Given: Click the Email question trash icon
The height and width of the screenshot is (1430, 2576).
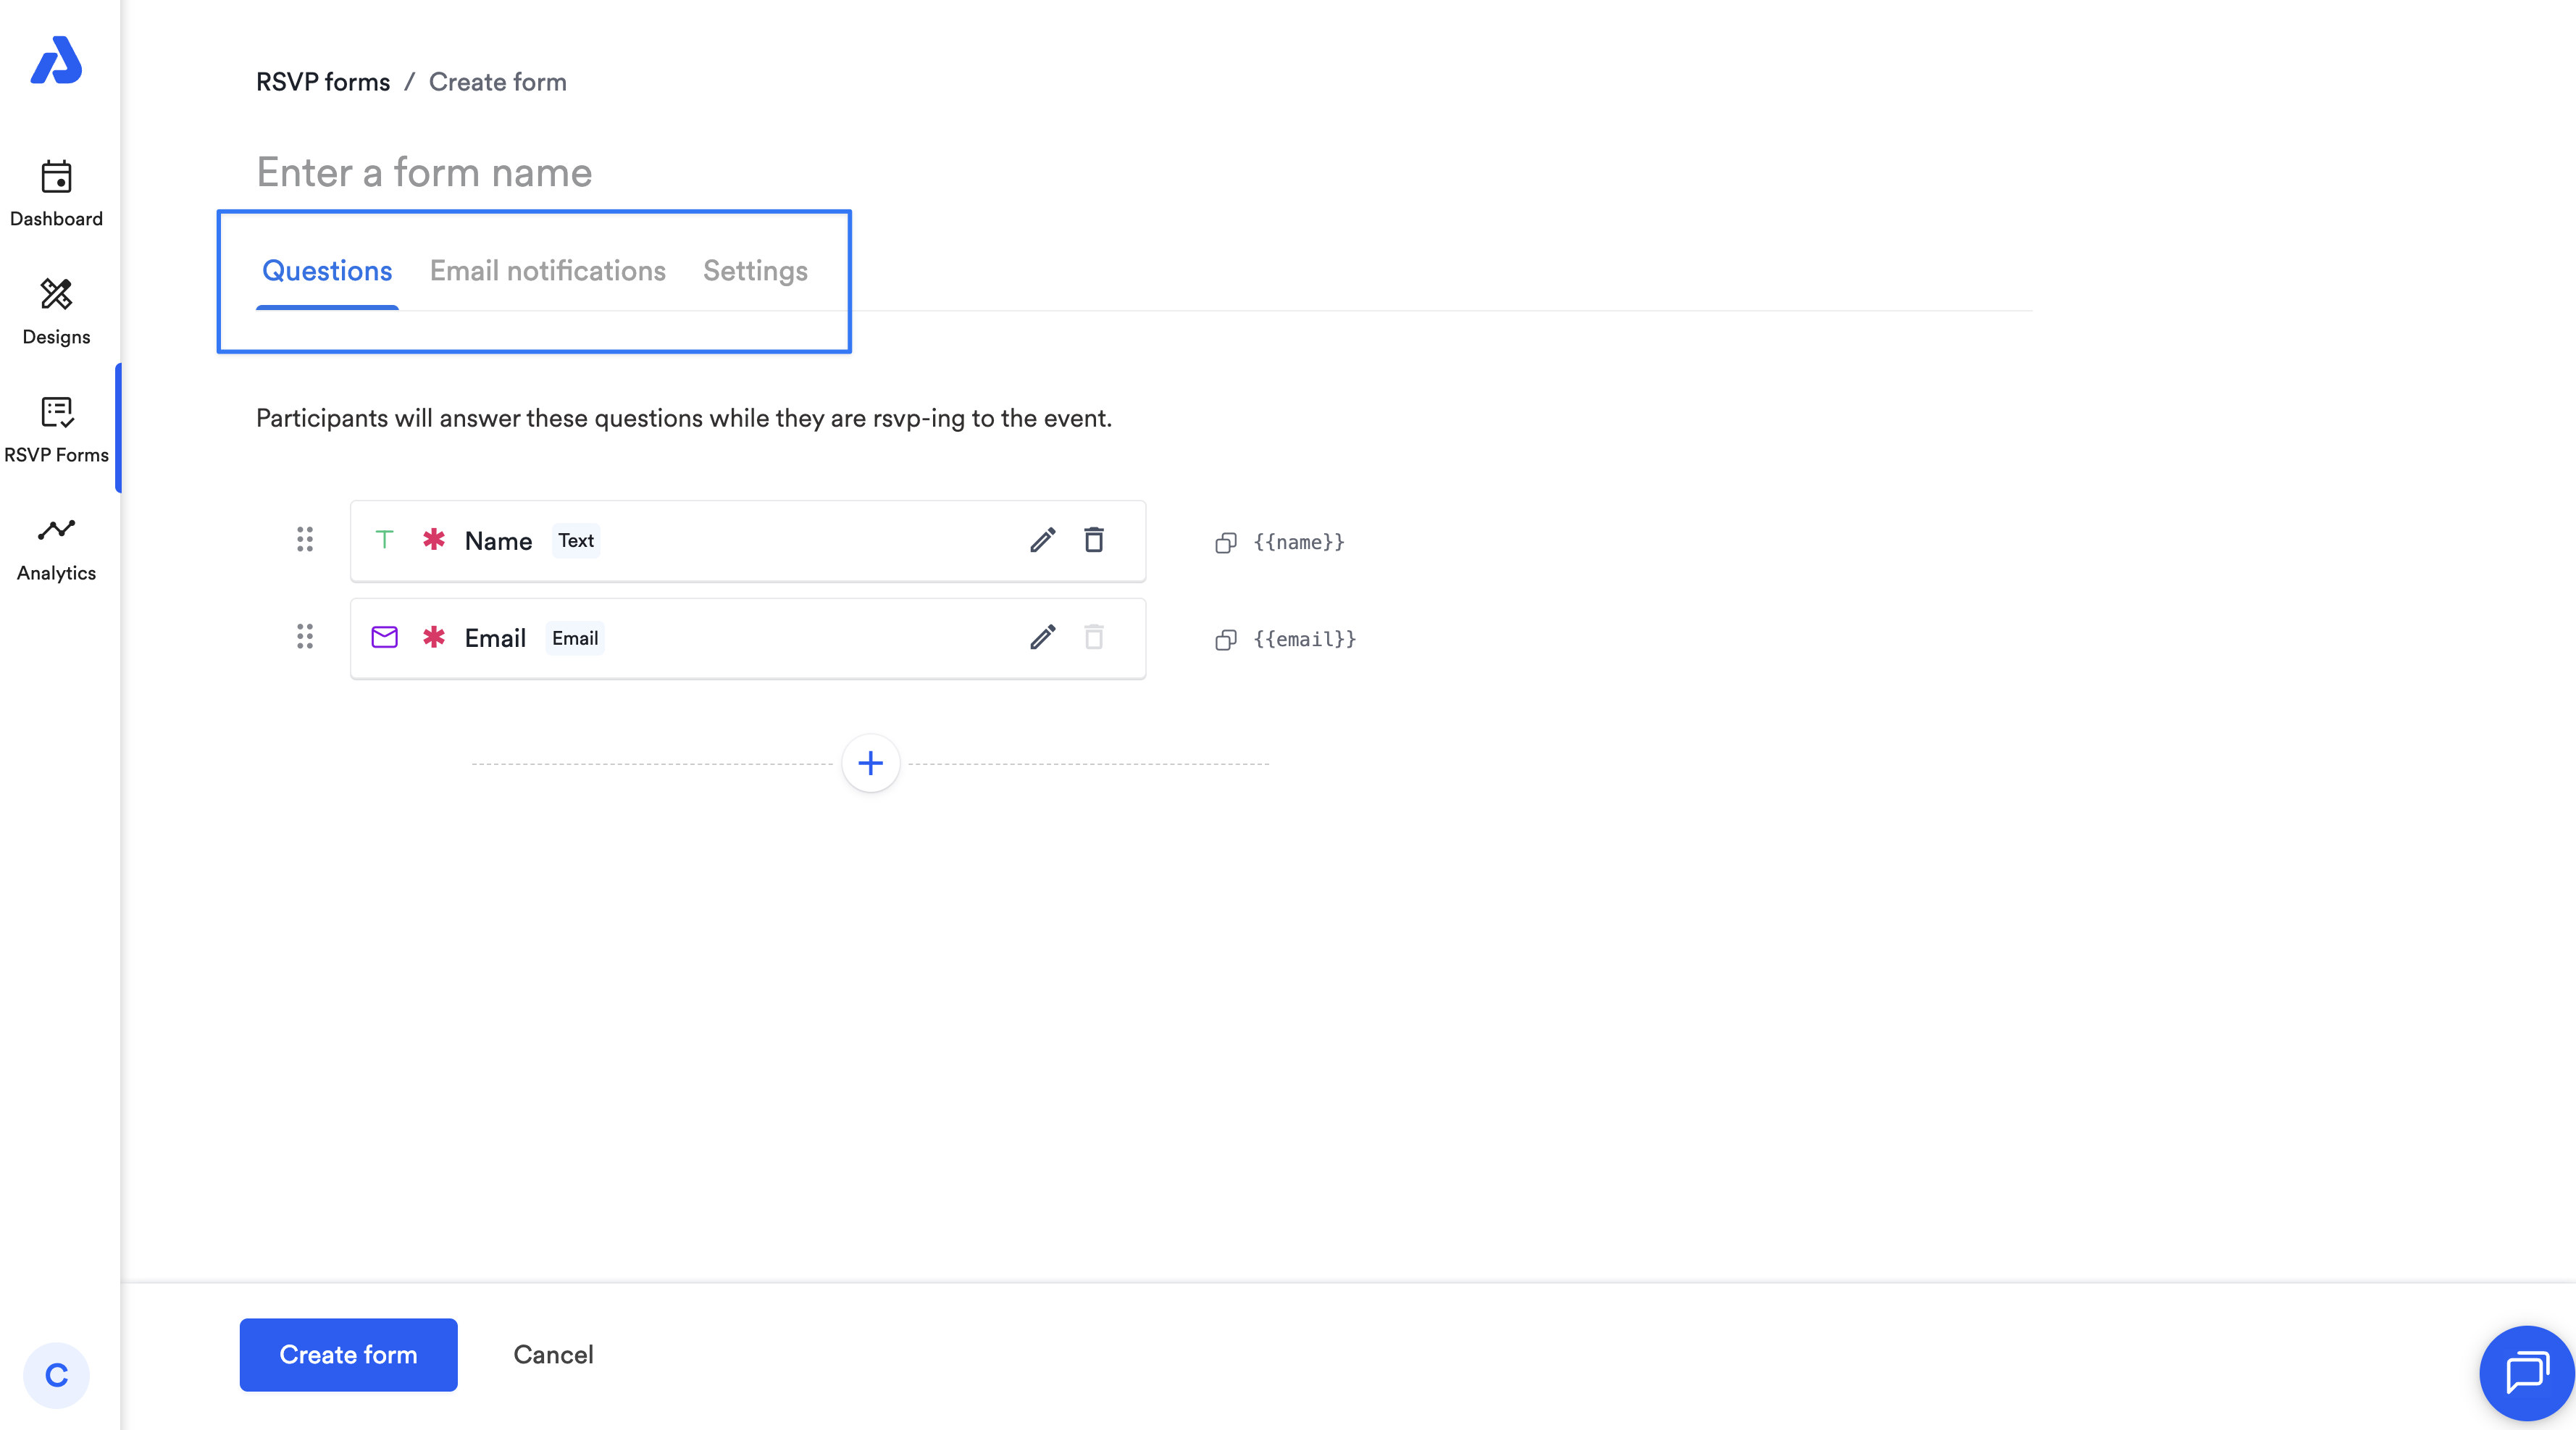Looking at the screenshot, I should coord(1094,638).
